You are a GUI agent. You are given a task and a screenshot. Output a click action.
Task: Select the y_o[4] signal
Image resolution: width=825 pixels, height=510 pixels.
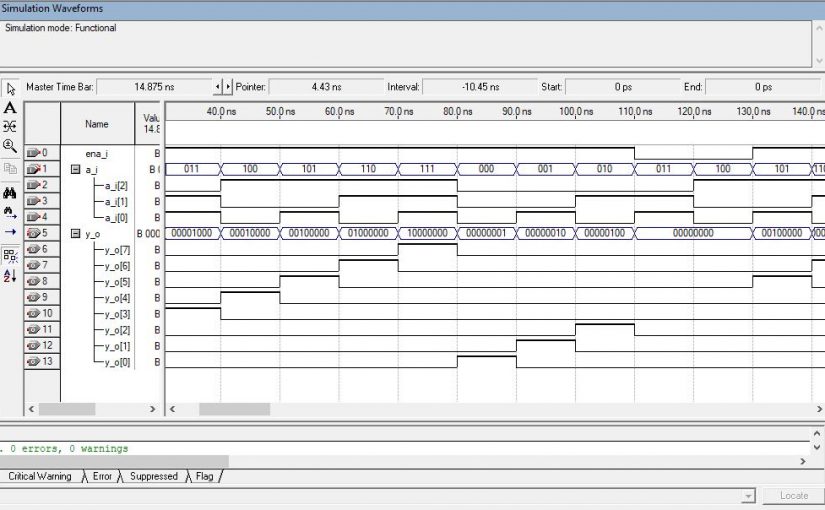click(x=117, y=298)
